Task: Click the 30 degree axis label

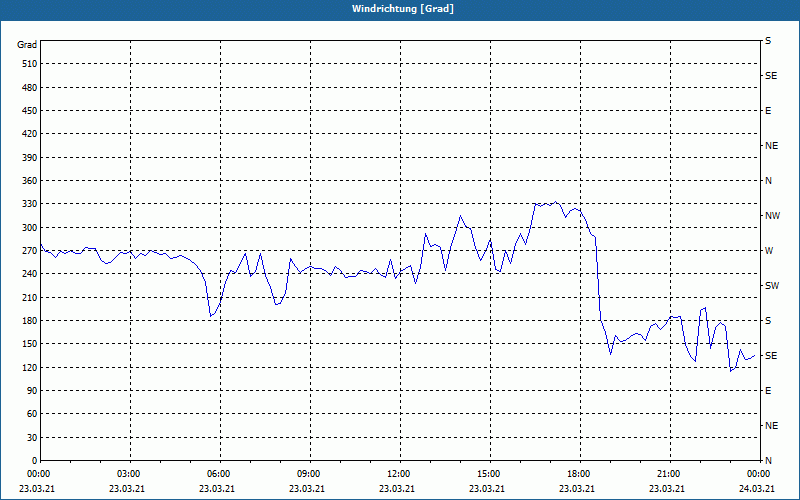Action: 32,437
